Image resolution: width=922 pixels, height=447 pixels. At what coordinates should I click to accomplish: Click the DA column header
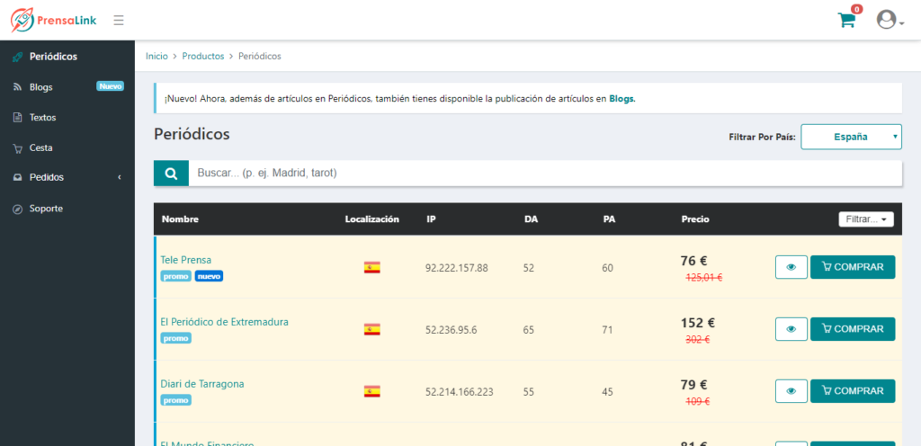click(531, 219)
